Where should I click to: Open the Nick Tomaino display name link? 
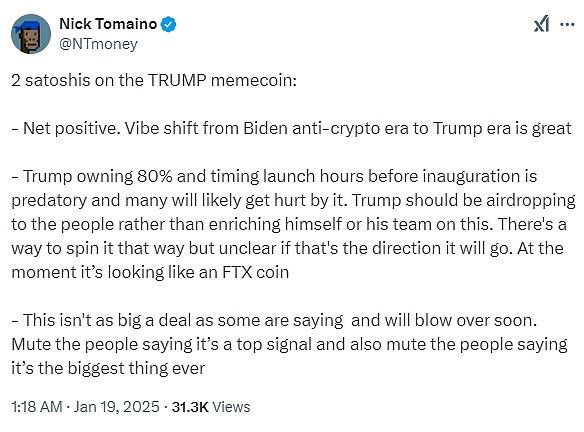click(x=108, y=24)
